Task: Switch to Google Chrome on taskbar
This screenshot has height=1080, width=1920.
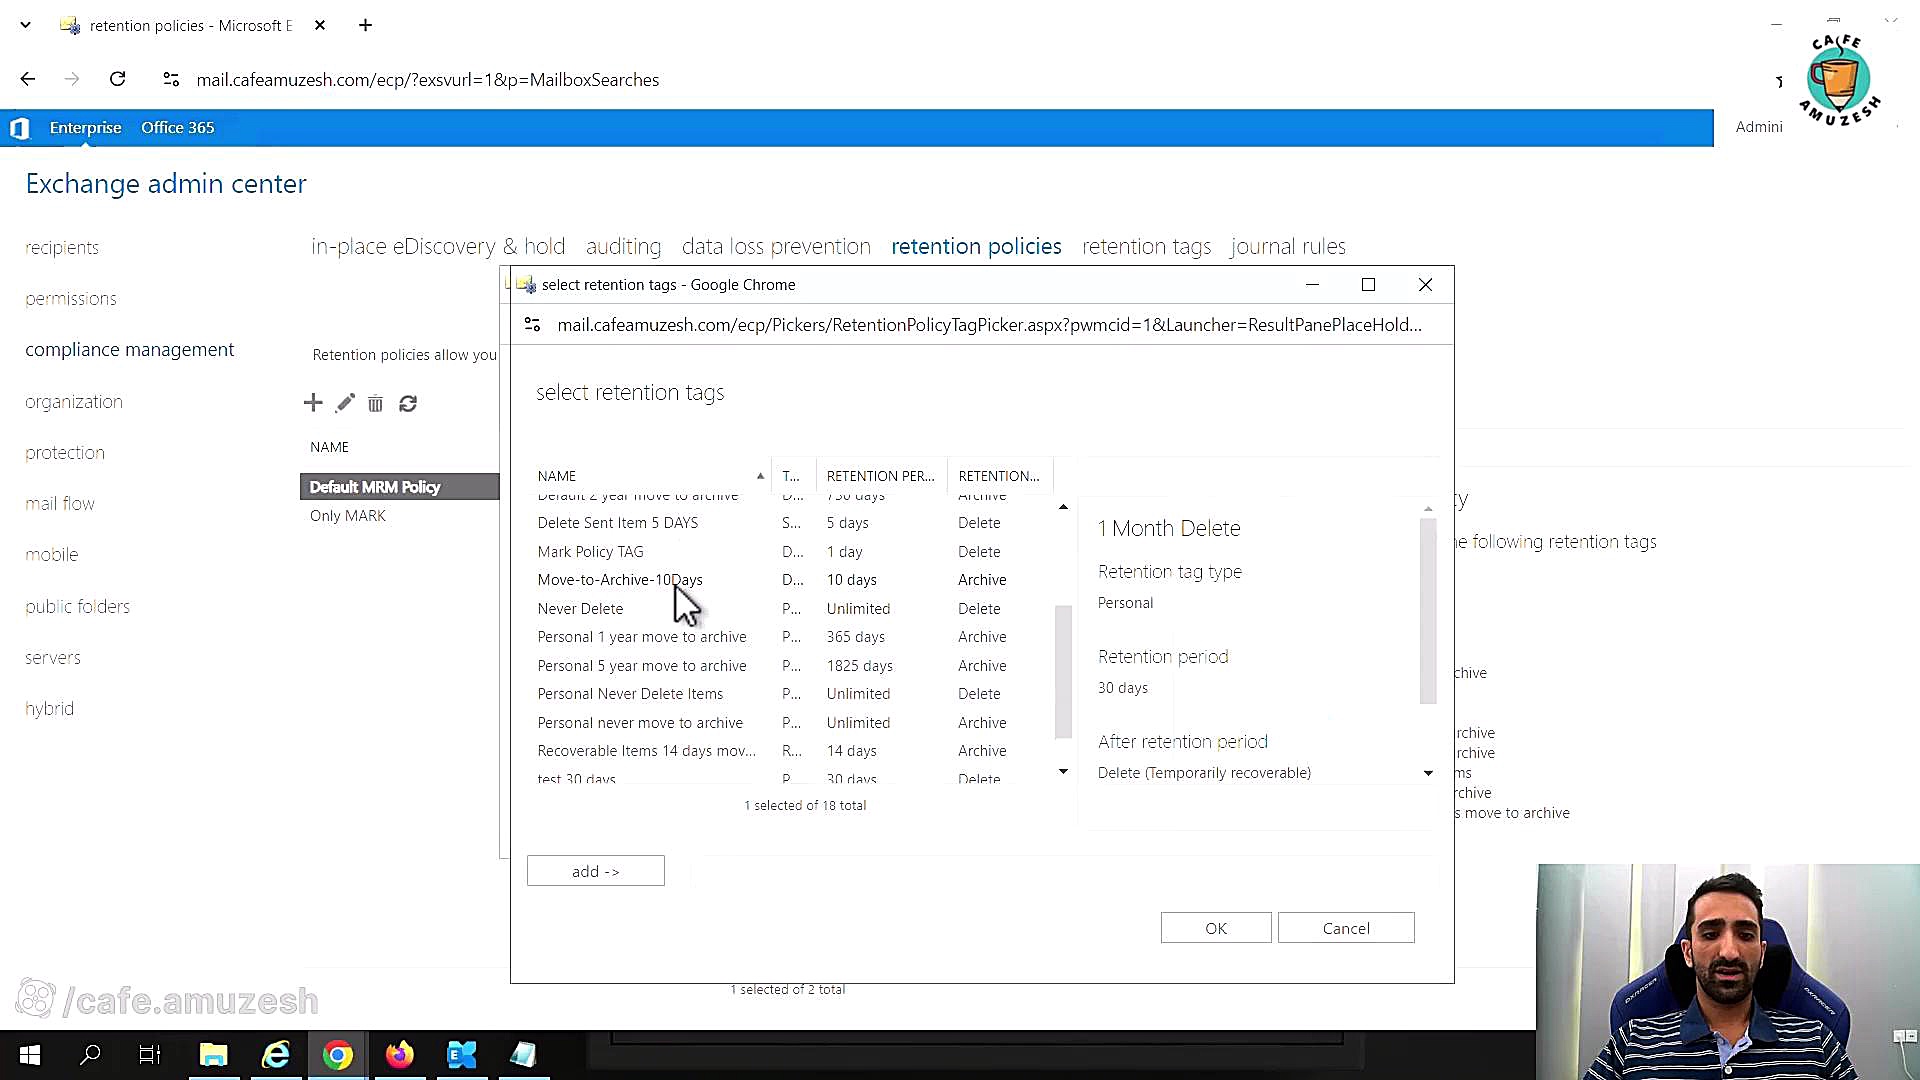Action: pos(338,1054)
